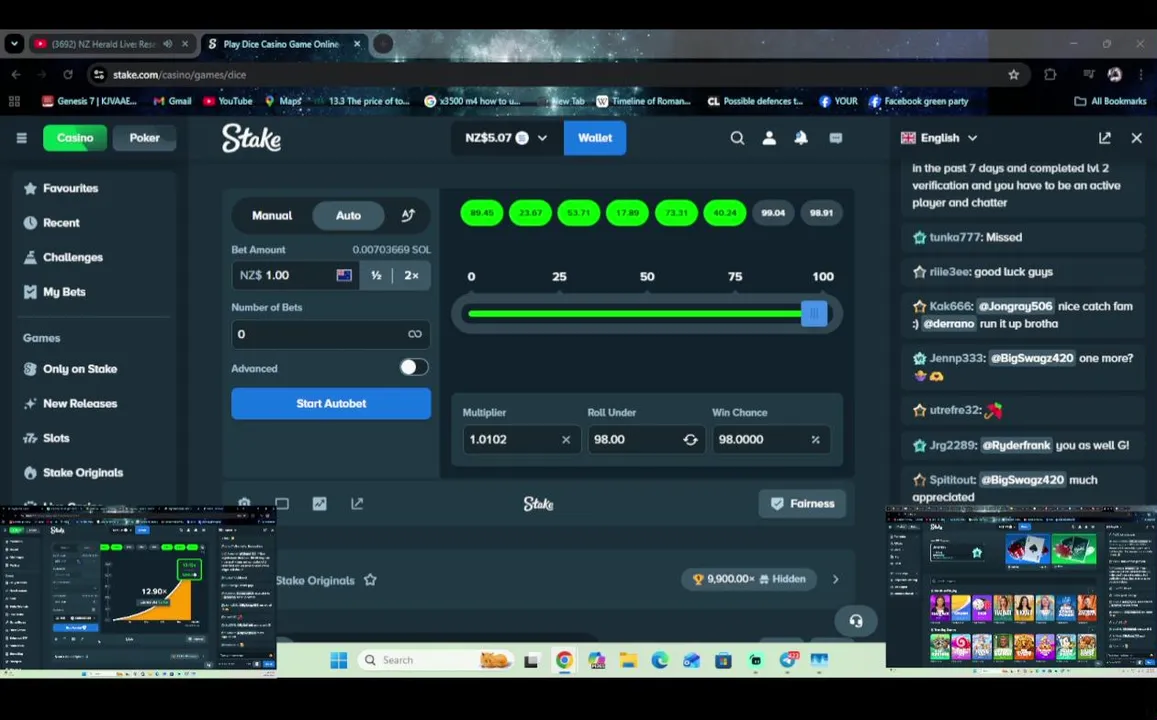
Task: Click the Number of Bets field
Action: click(x=331, y=334)
